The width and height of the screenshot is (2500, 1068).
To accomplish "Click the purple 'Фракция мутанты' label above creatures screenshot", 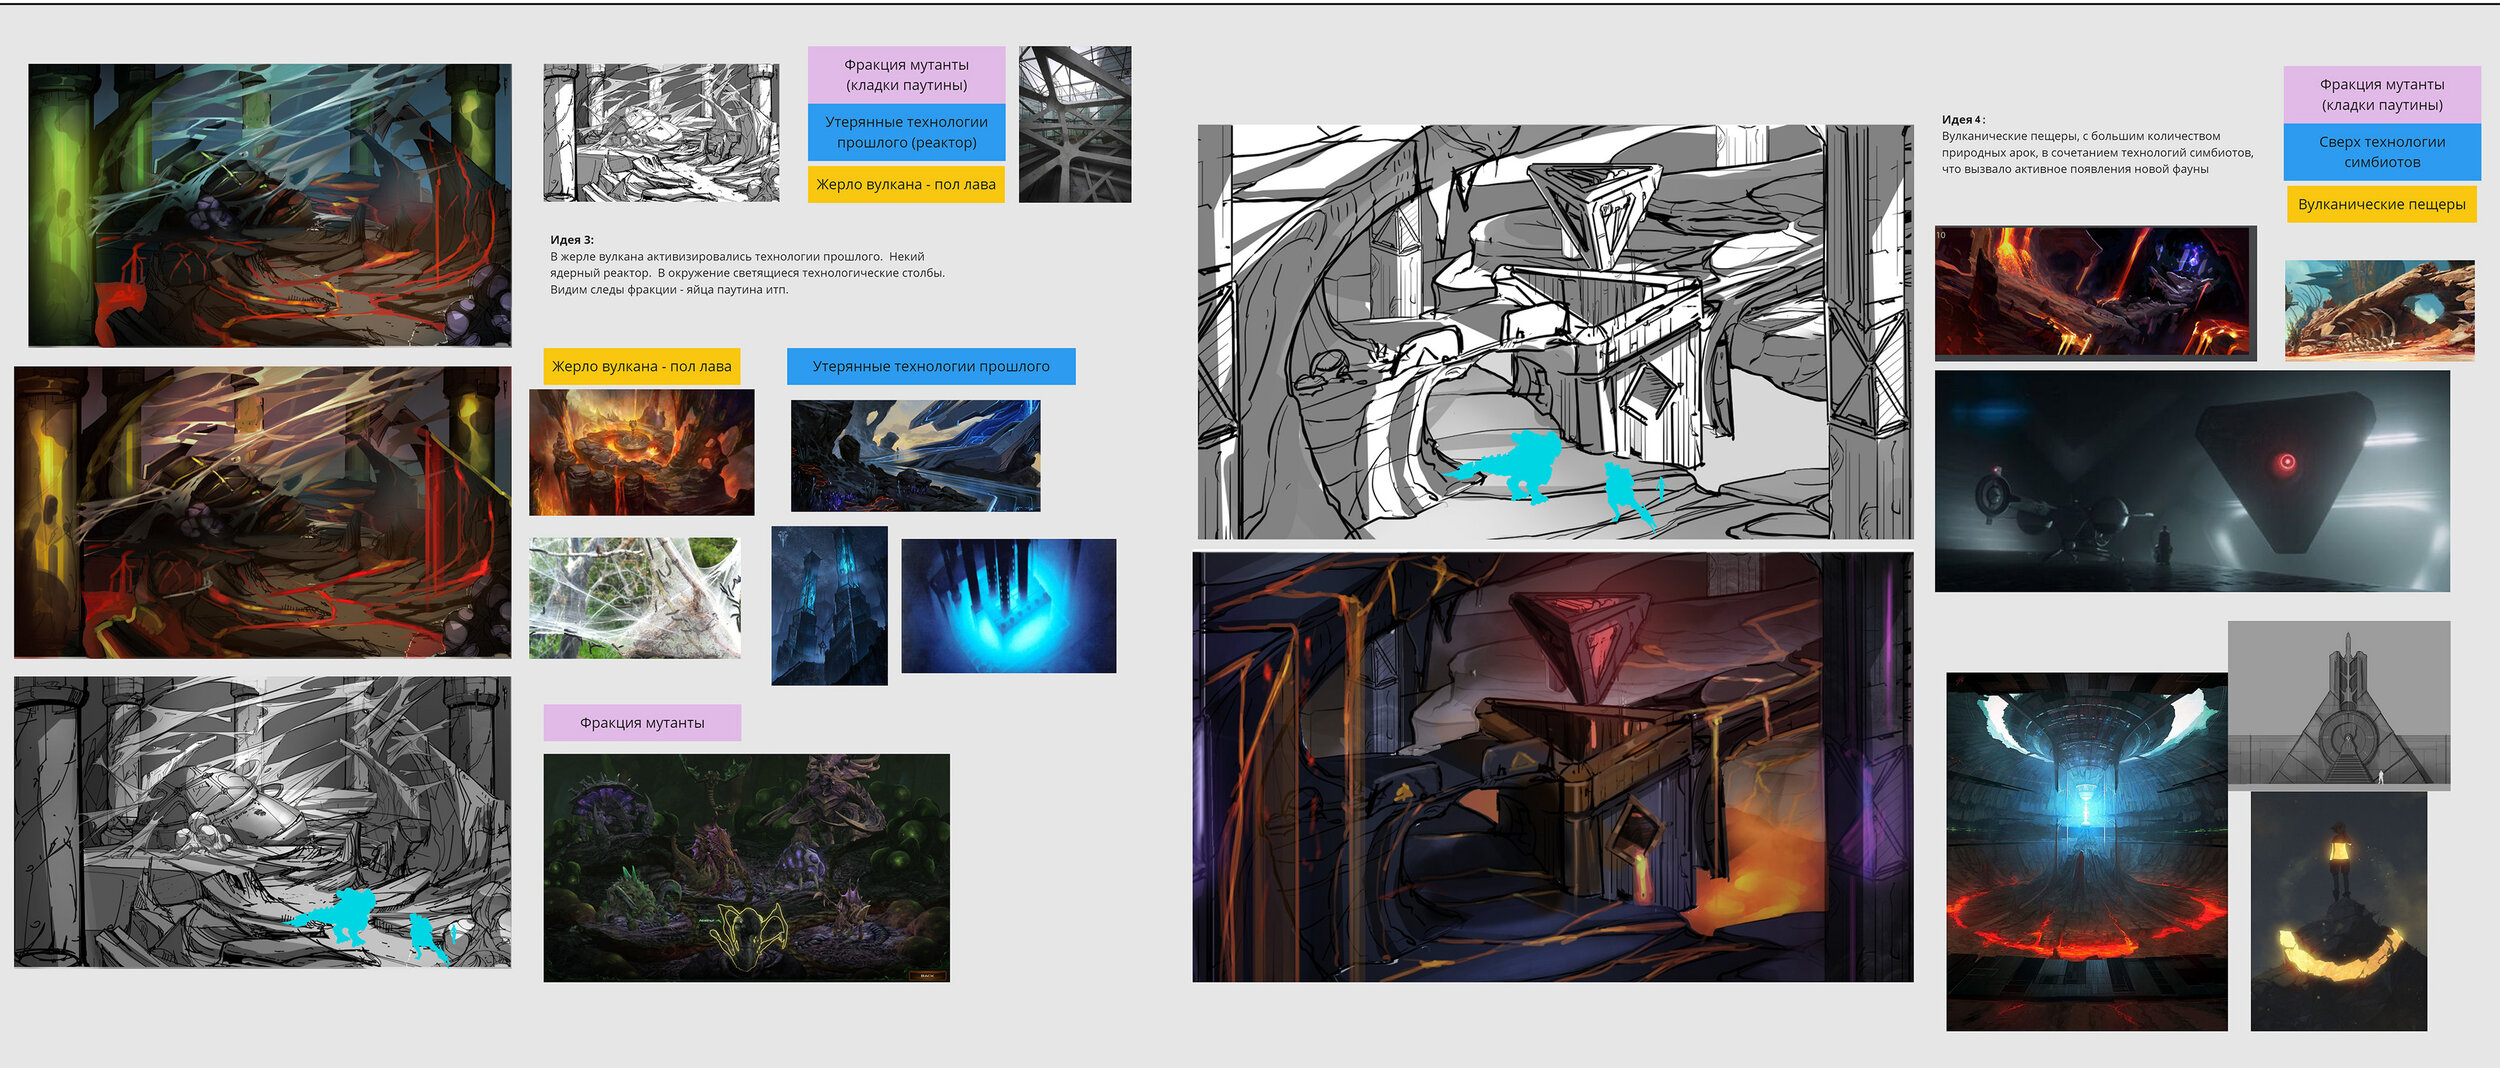I will point(642,722).
